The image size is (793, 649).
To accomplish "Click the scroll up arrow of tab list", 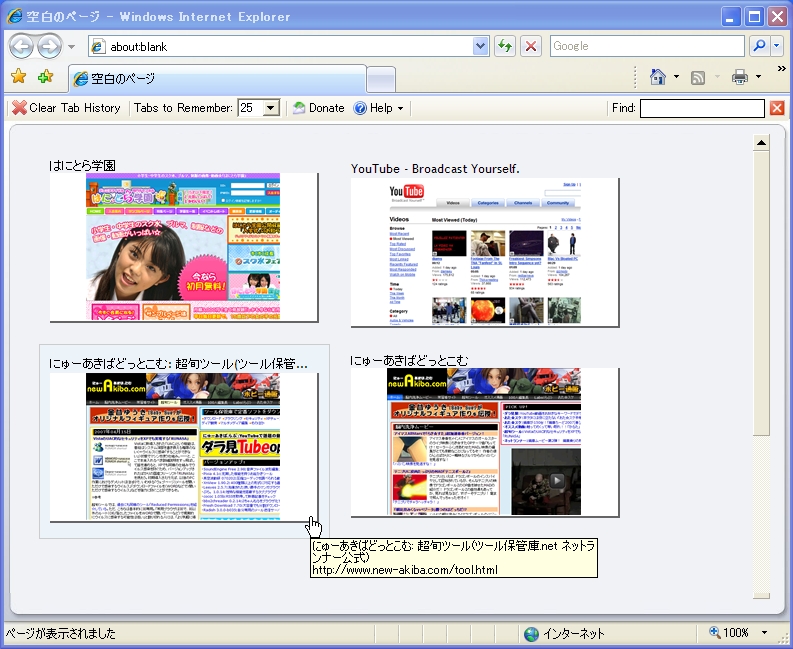I will (761, 143).
